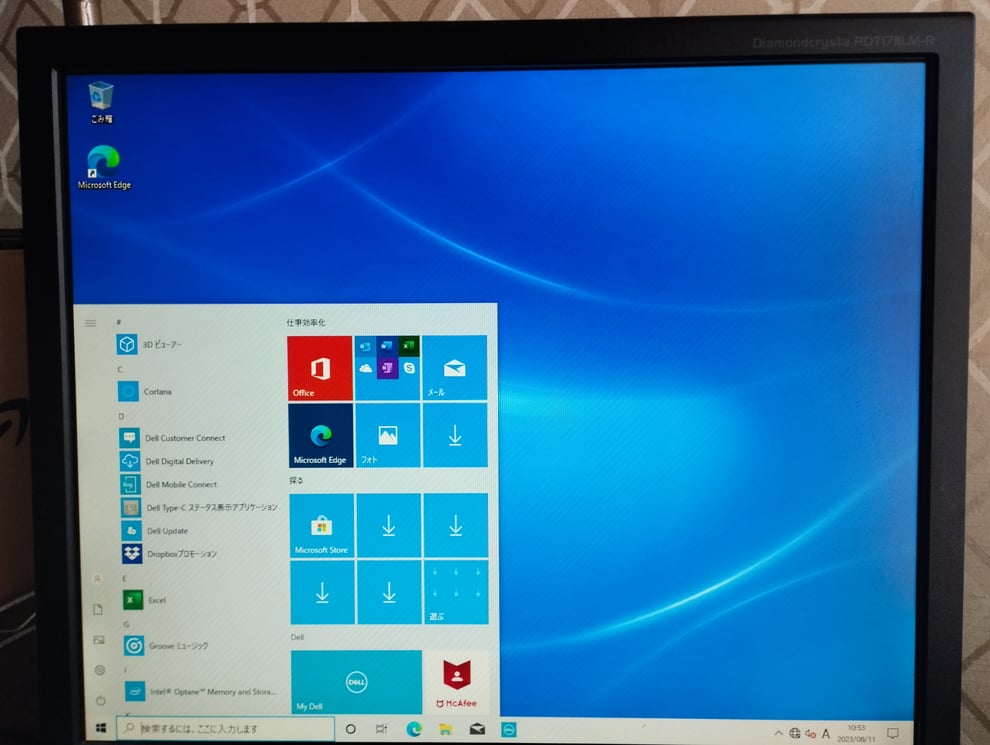Click the D letter header in app list

(x=121, y=416)
